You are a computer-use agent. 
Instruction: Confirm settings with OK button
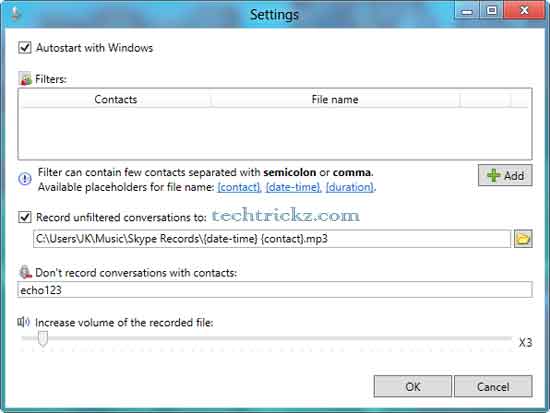pos(412,386)
